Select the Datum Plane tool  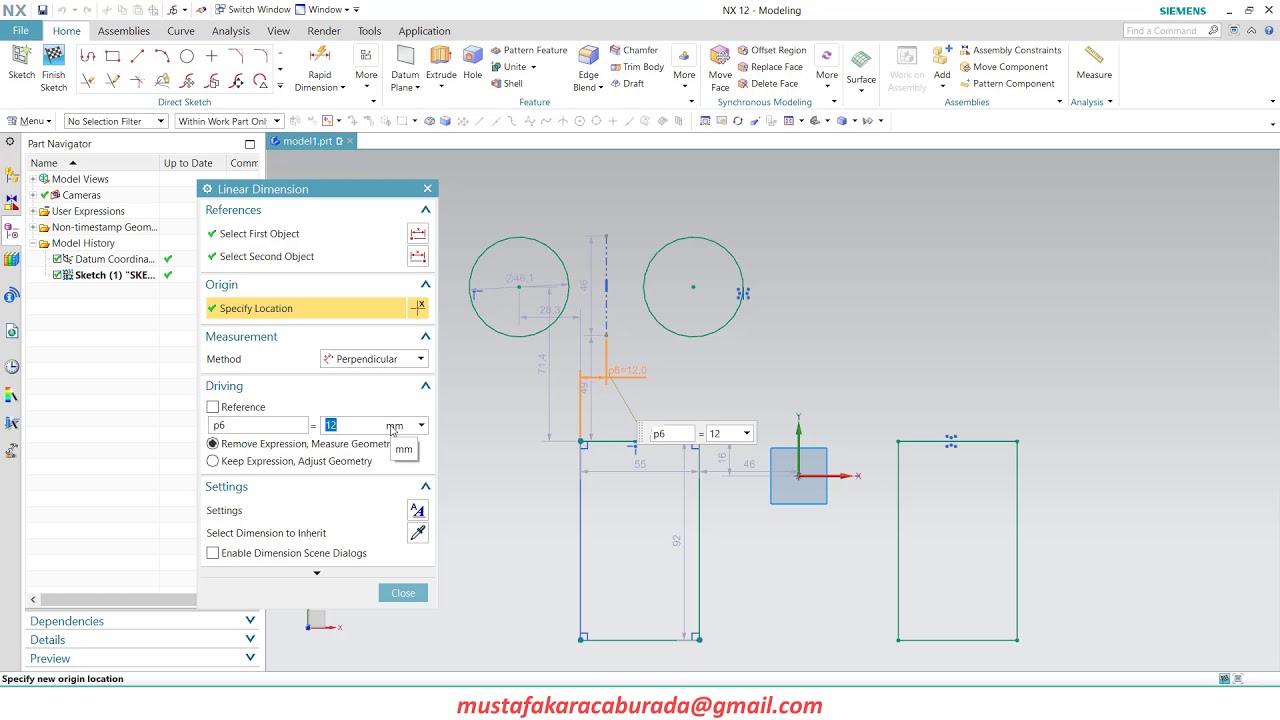405,67
